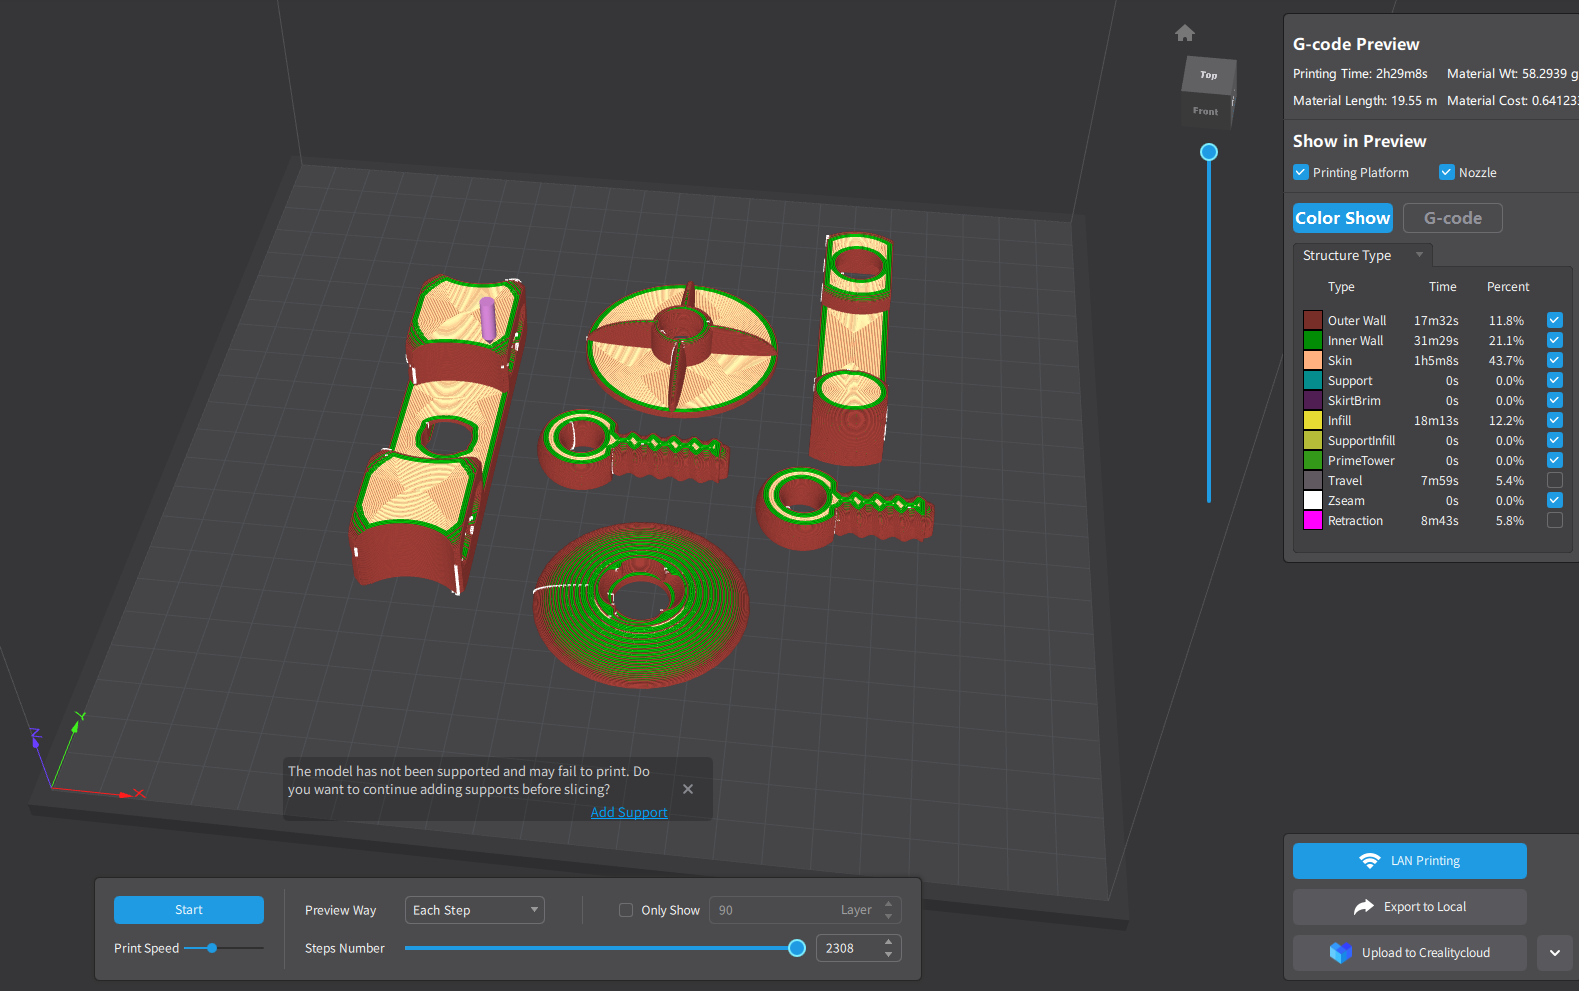The width and height of the screenshot is (1579, 991).
Task: Click the Add Support link
Action: click(629, 812)
